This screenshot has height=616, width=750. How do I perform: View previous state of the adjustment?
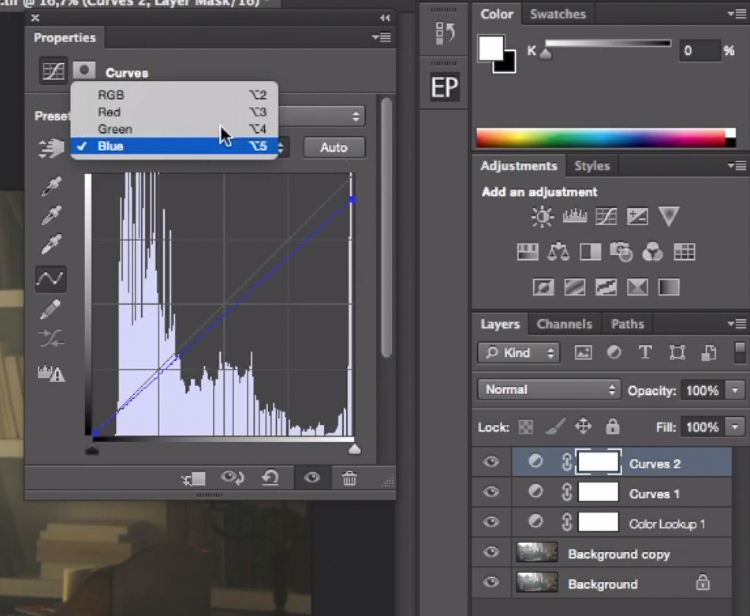(x=232, y=478)
